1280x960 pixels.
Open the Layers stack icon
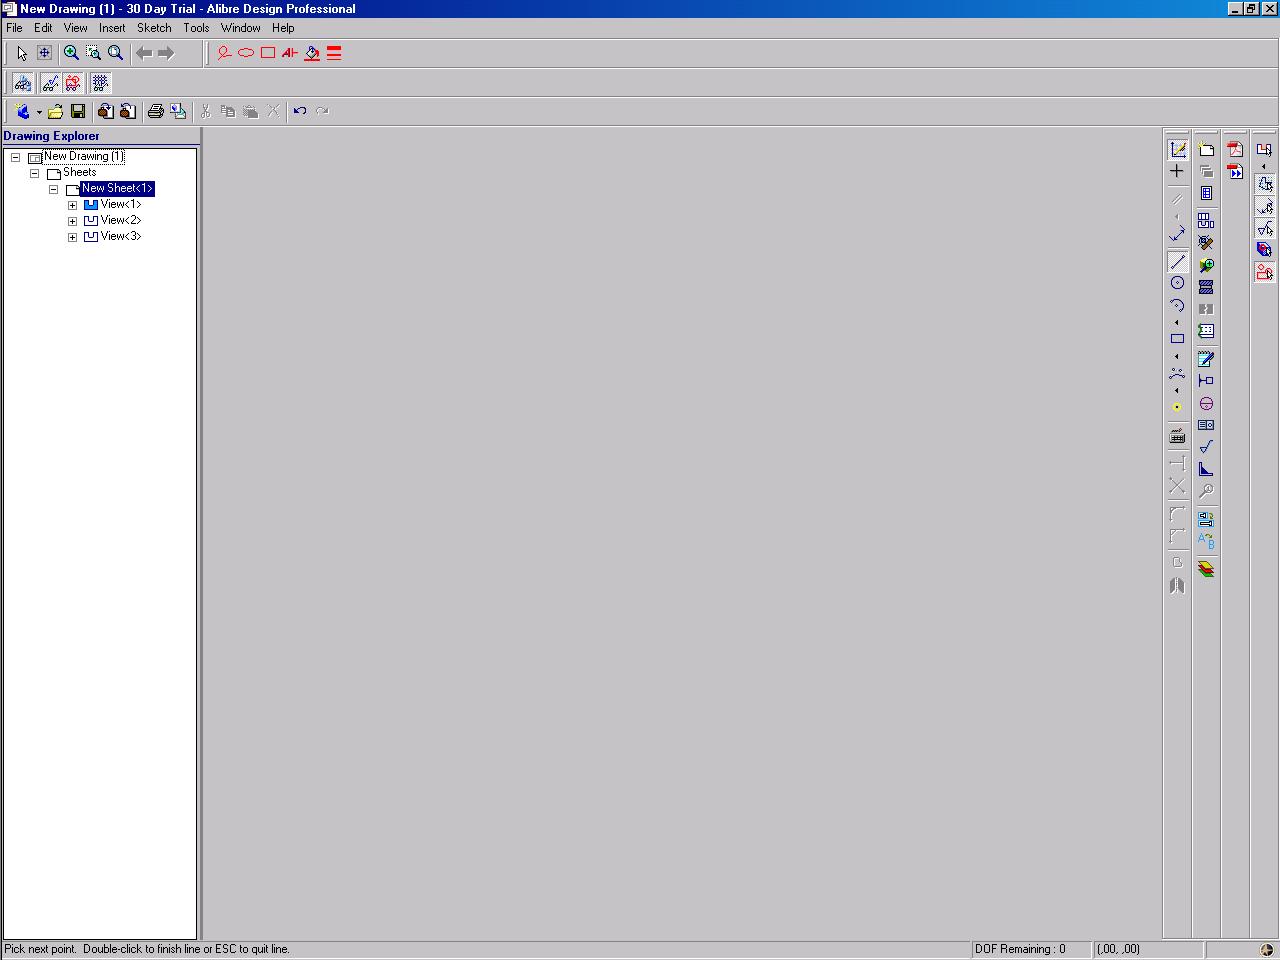coord(1206,569)
